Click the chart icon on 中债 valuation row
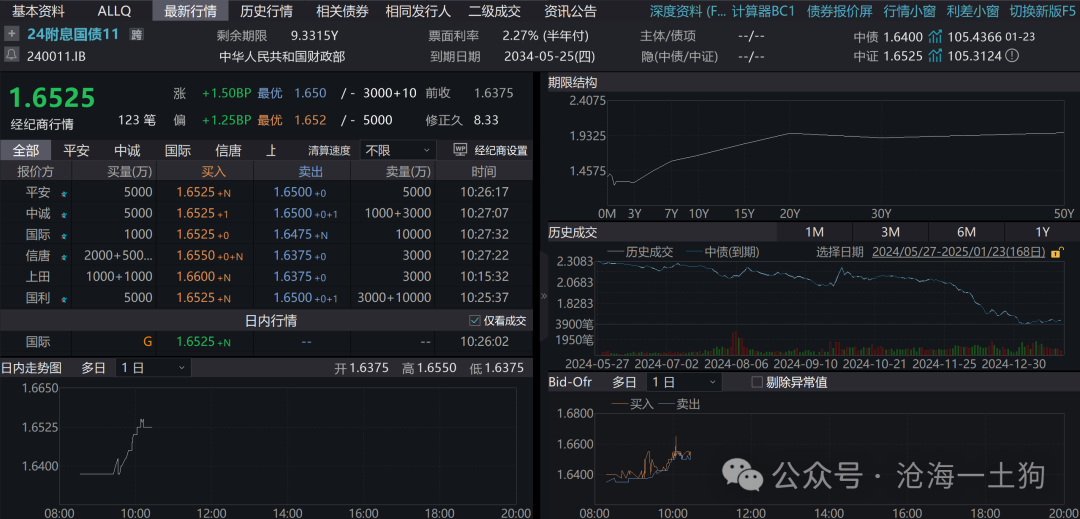This screenshot has width=1080, height=519. click(x=935, y=37)
